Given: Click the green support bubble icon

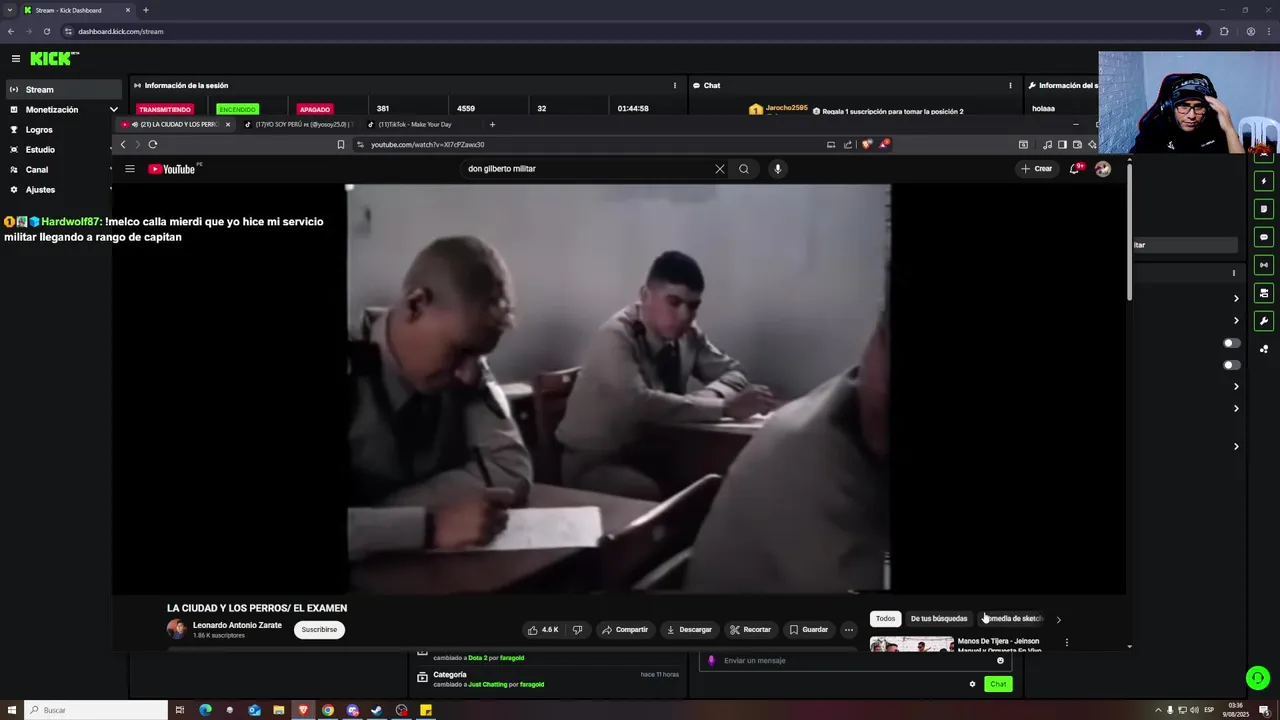Looking at the screenshot, I should coord(1258,678).
